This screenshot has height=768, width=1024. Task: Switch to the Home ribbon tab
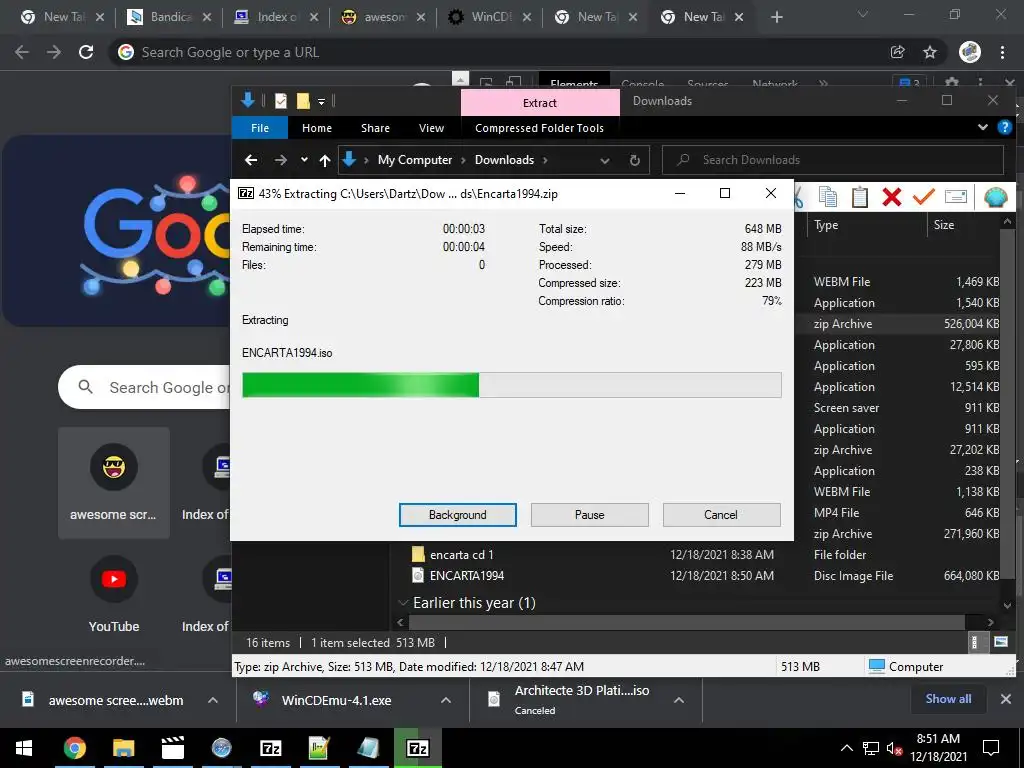point(317,128)
